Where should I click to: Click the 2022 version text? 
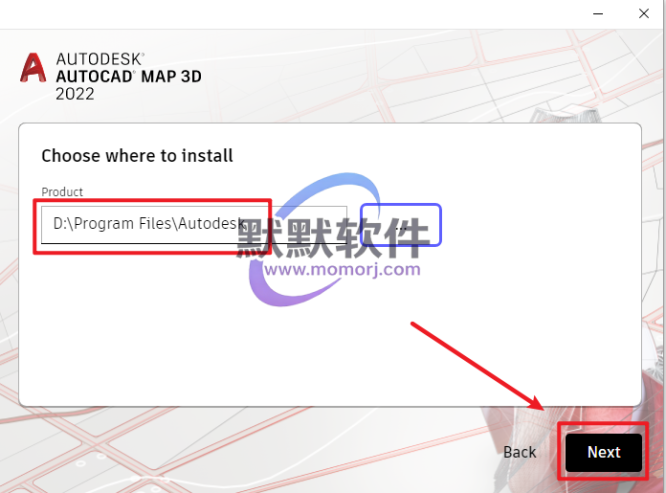click(75, 94)
